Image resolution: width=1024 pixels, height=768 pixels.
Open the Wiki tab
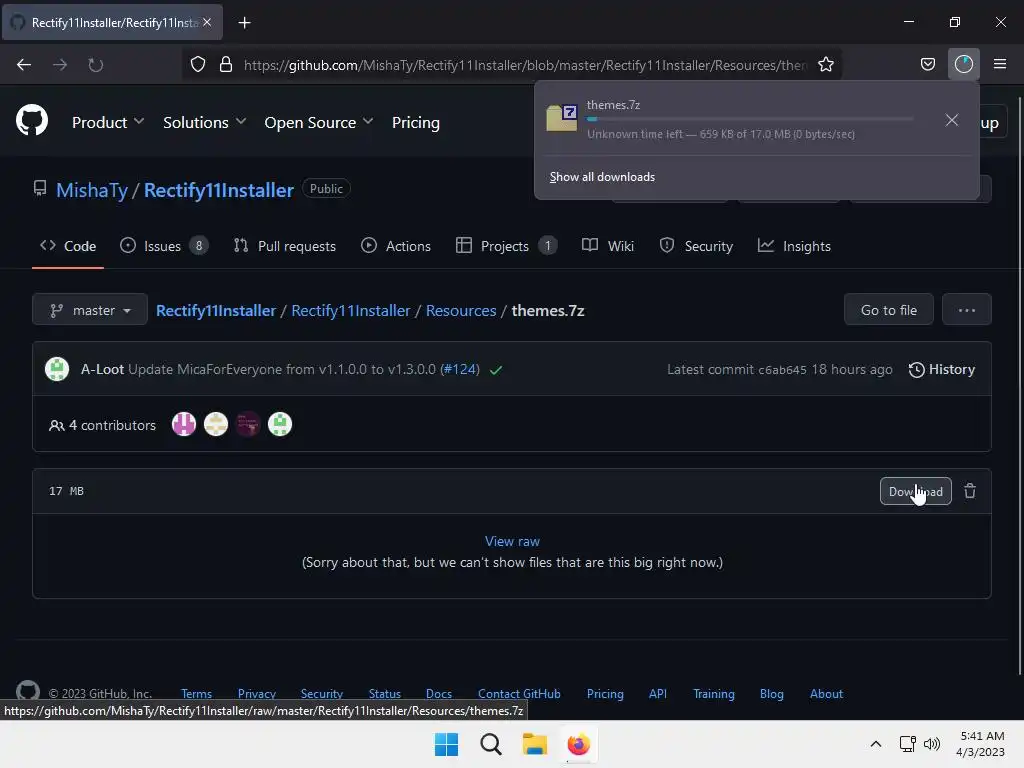(x=607, y=246)
